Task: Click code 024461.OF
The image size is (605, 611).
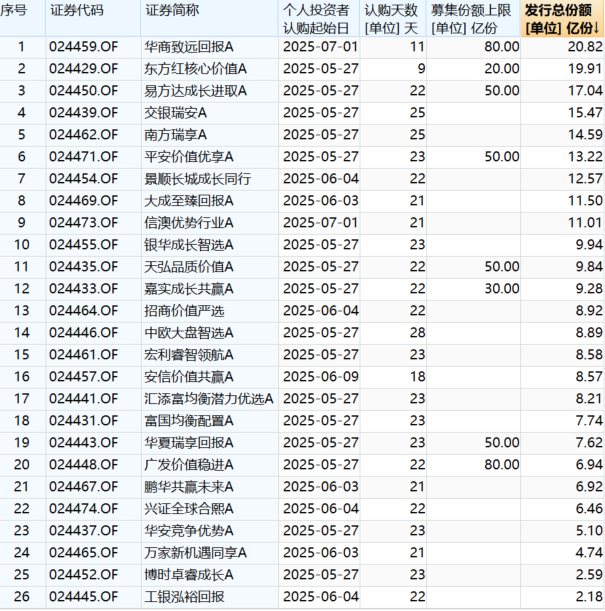Action: [83, 355]
